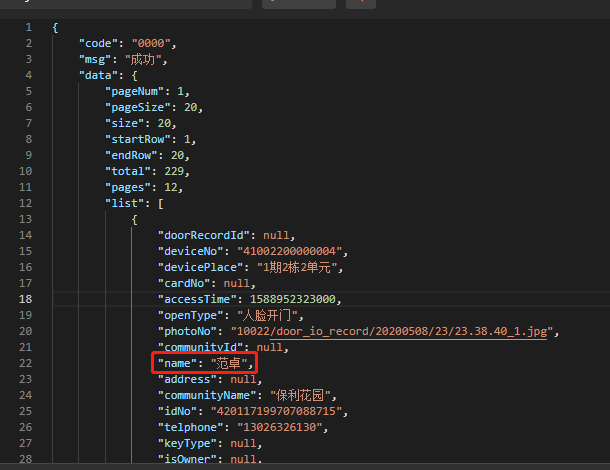
Task: Click line number 20 in gutter
Action: pyautogui.click(x=25, y=331)
